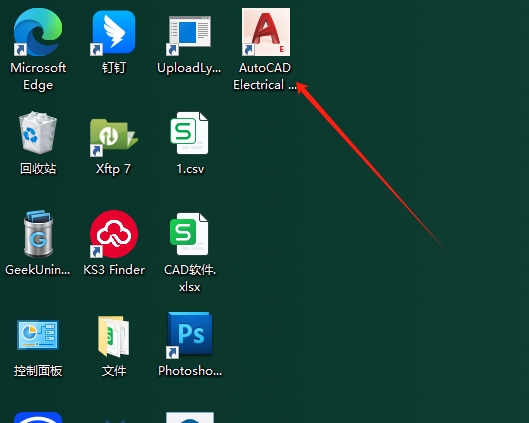This screenshot has width=529, height=423.
Task: Select the 钉钉 DingTalk shortcut icon
Action: point(114,32)
